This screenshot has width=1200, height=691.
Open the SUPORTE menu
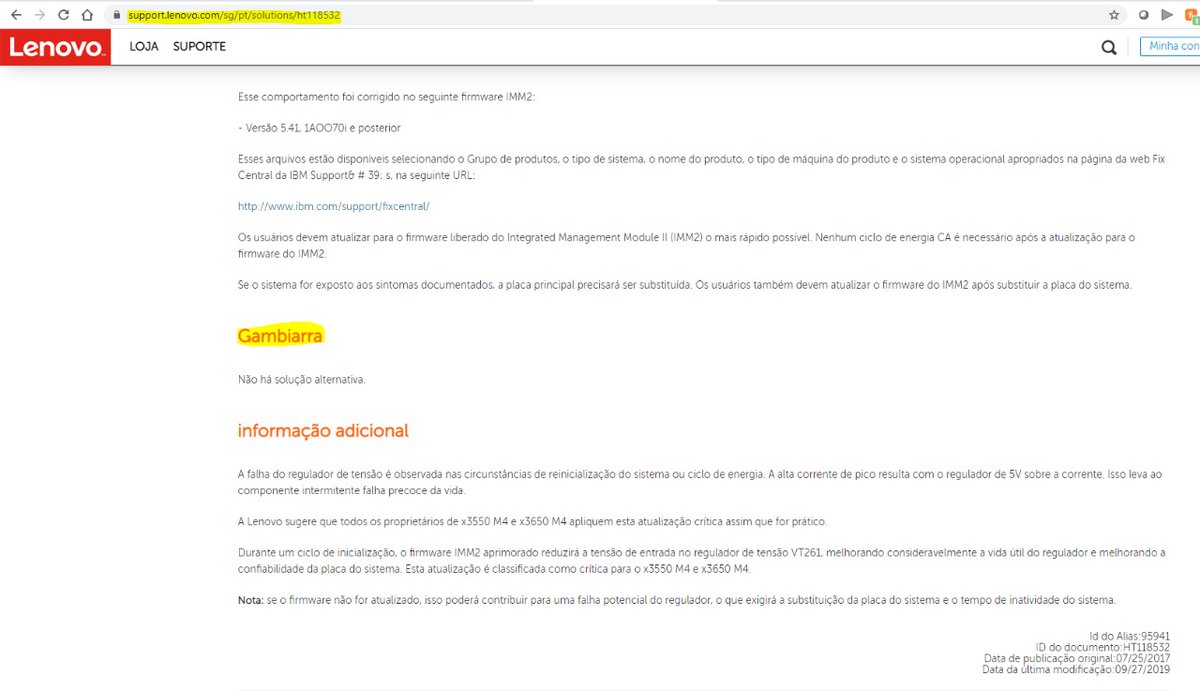pos(199,47)
